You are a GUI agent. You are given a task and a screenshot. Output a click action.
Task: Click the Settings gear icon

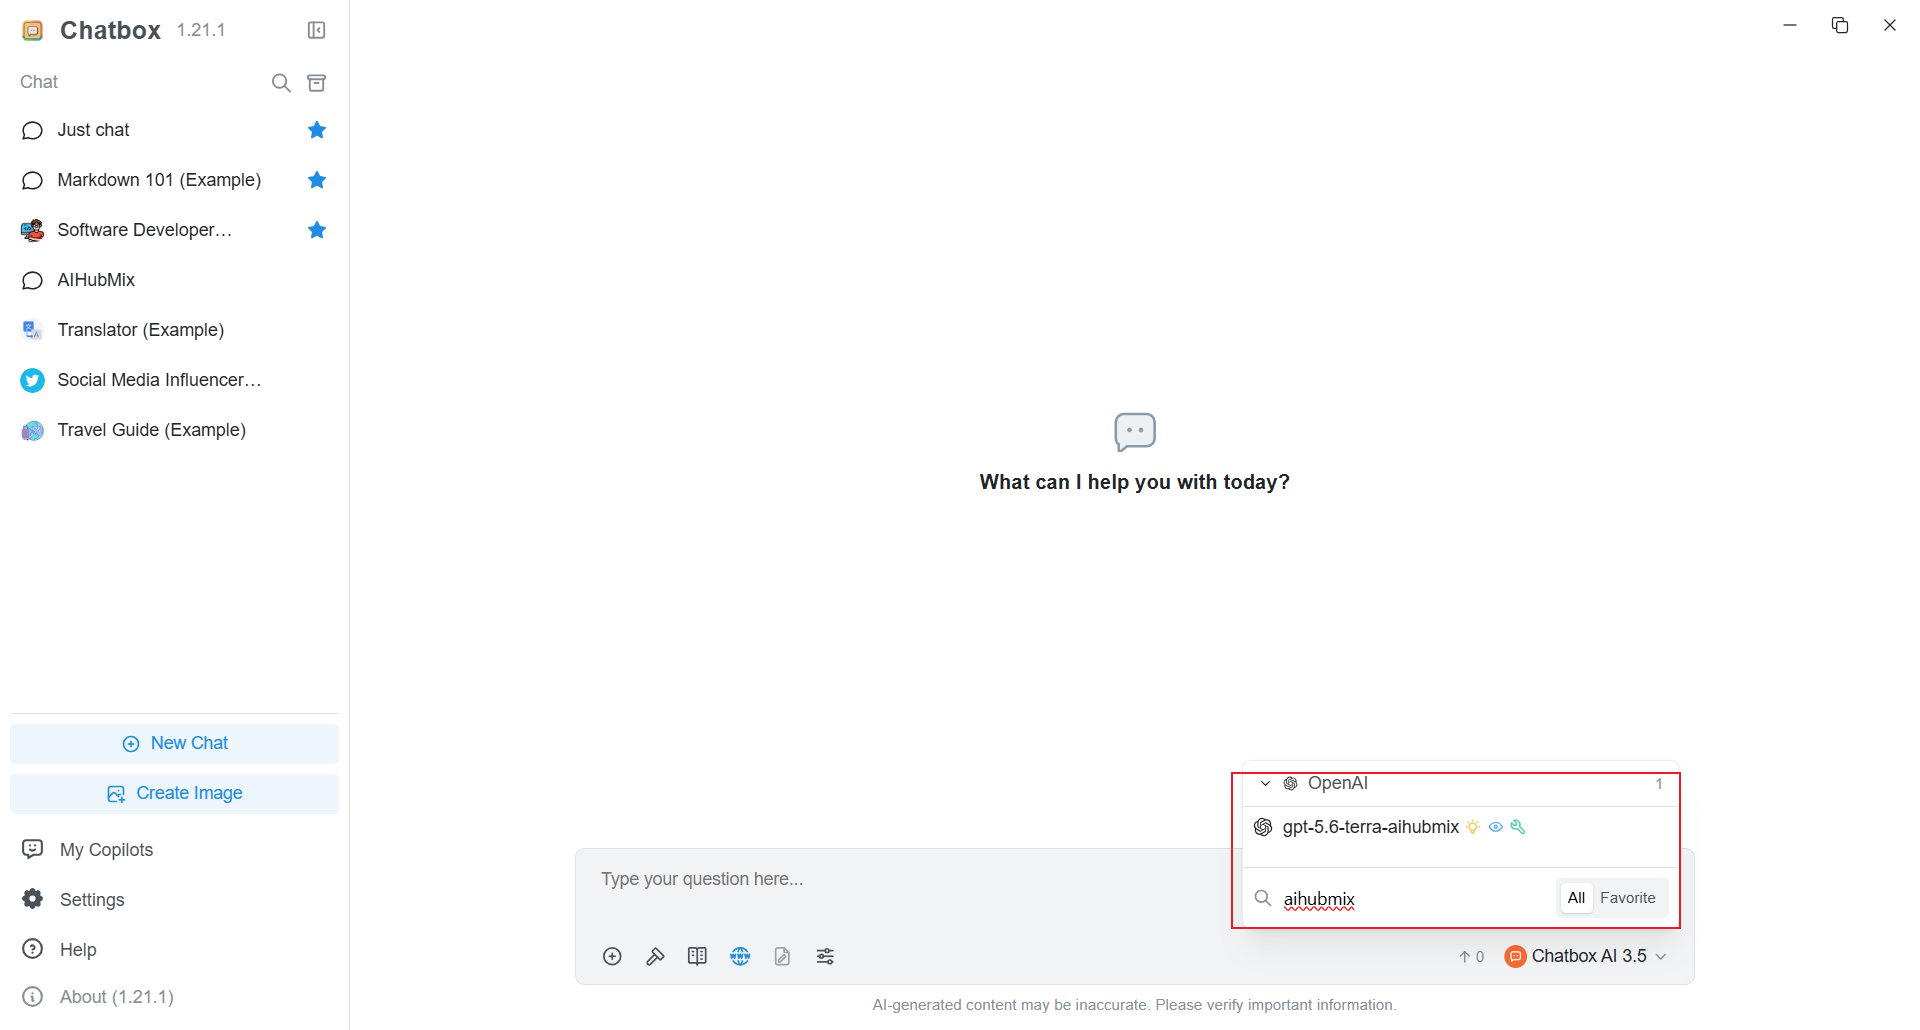coord(33,899)
